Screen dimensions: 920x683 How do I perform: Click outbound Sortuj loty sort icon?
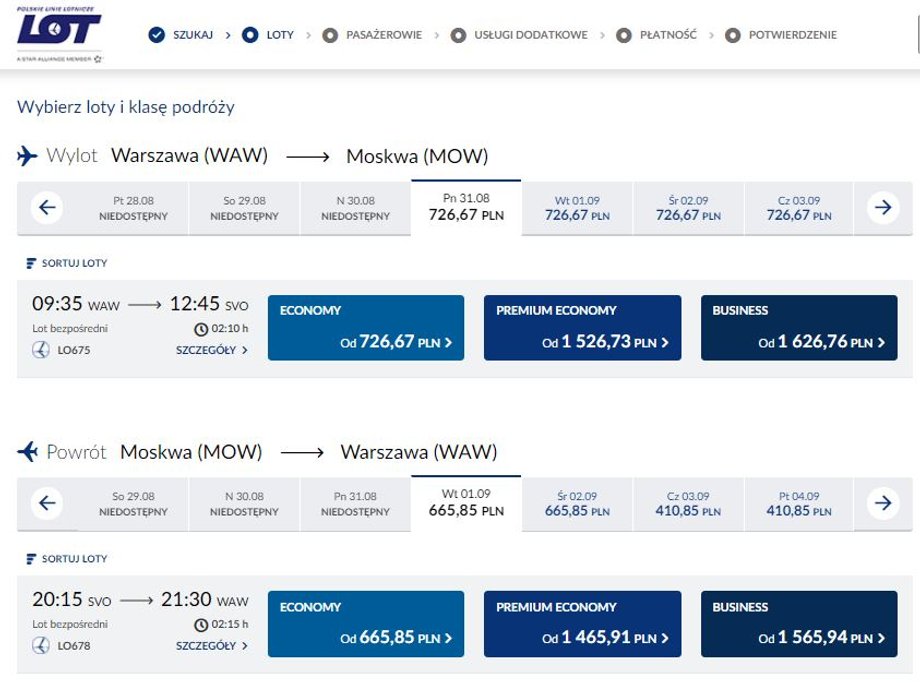tap(31, 263)
